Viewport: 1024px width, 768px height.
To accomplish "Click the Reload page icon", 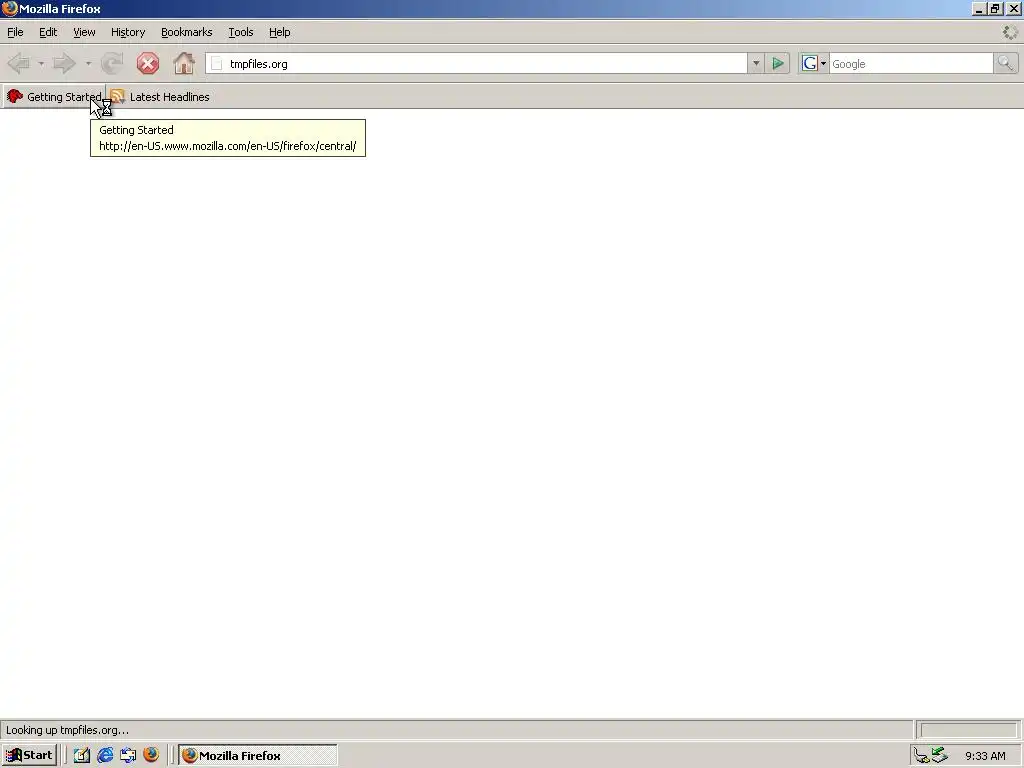I will pos(112,63).
